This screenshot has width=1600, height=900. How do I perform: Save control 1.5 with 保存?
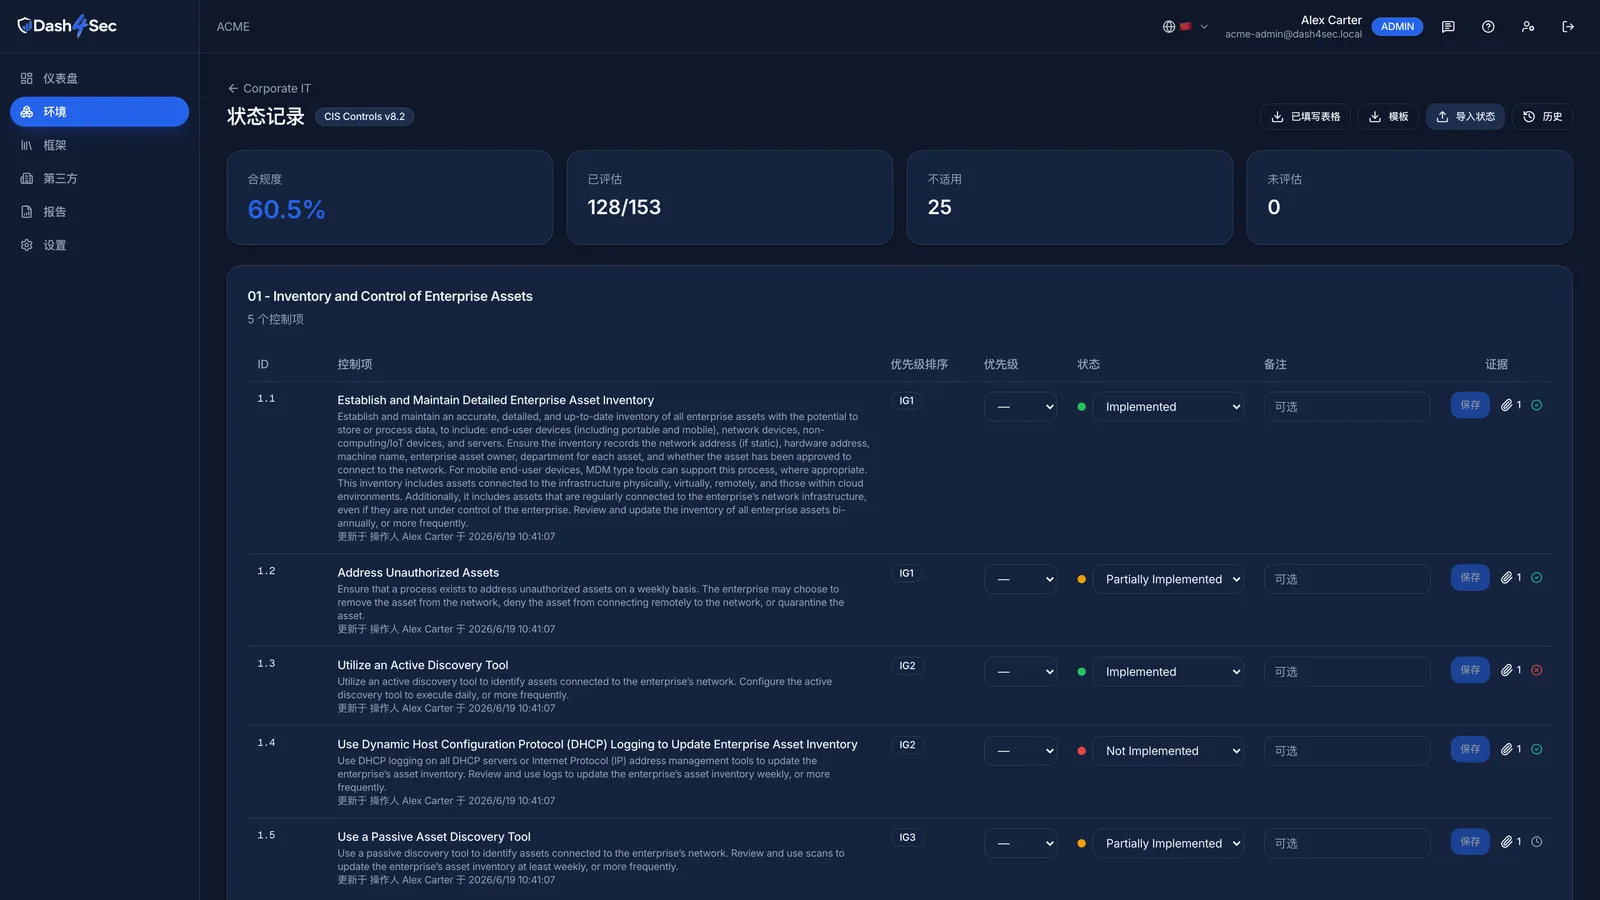[1470, 841]
